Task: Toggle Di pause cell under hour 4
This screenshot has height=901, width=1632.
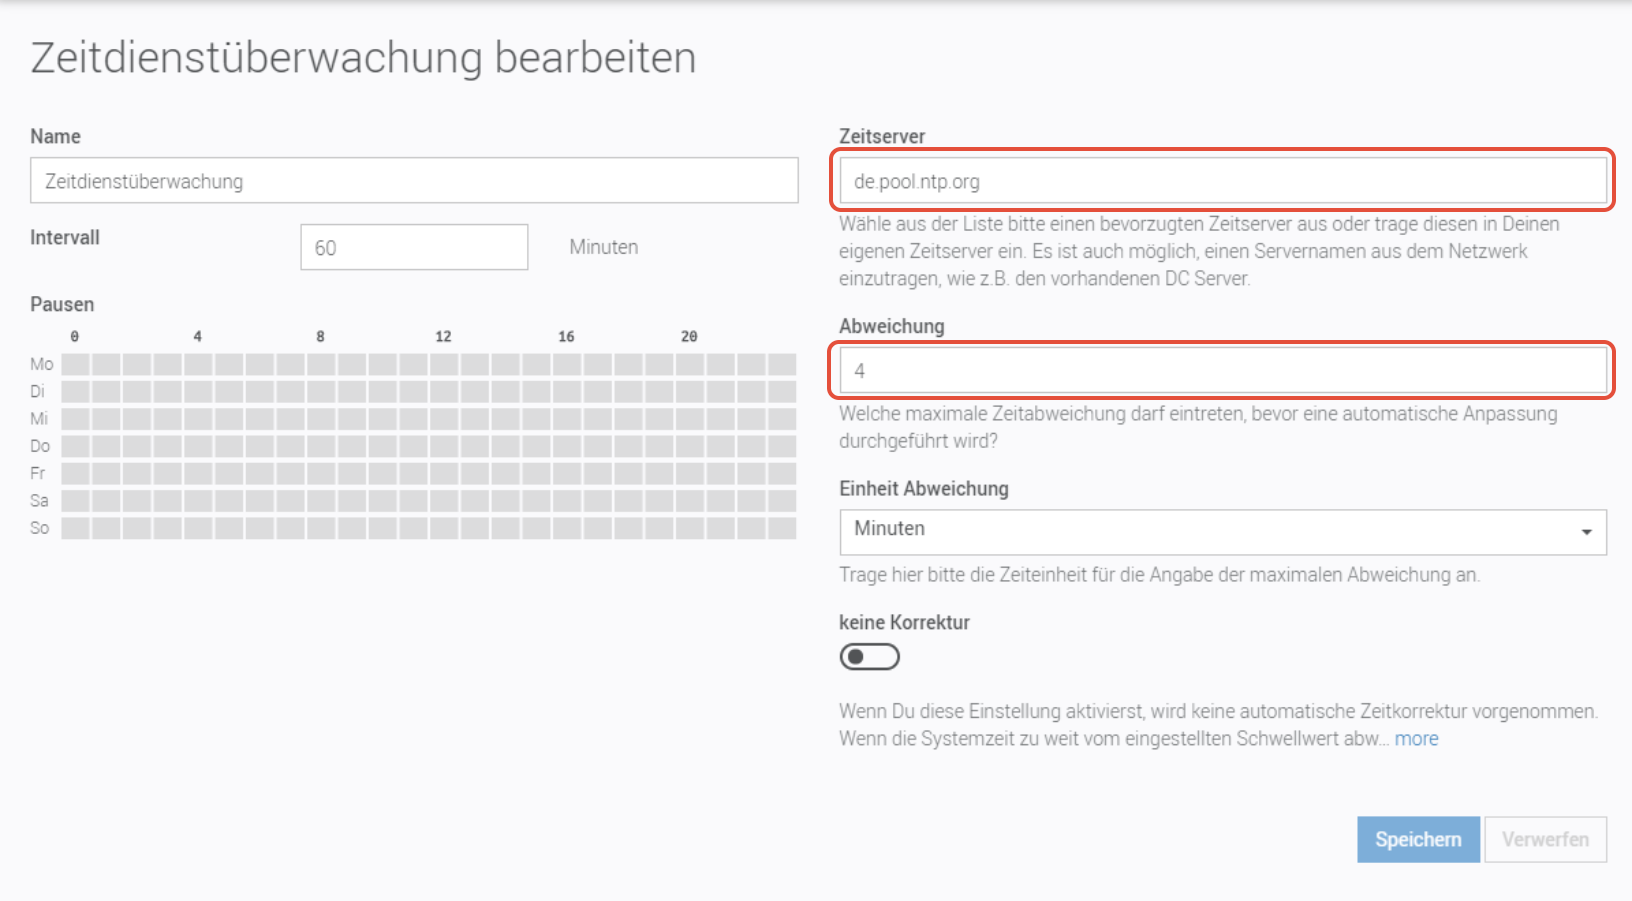Action: [x=199, y=391]
